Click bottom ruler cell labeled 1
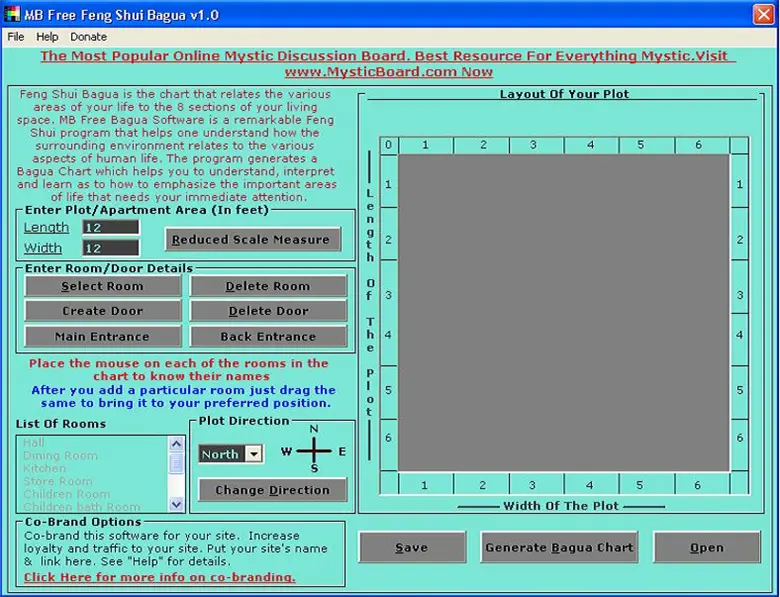 click(424, 485)
